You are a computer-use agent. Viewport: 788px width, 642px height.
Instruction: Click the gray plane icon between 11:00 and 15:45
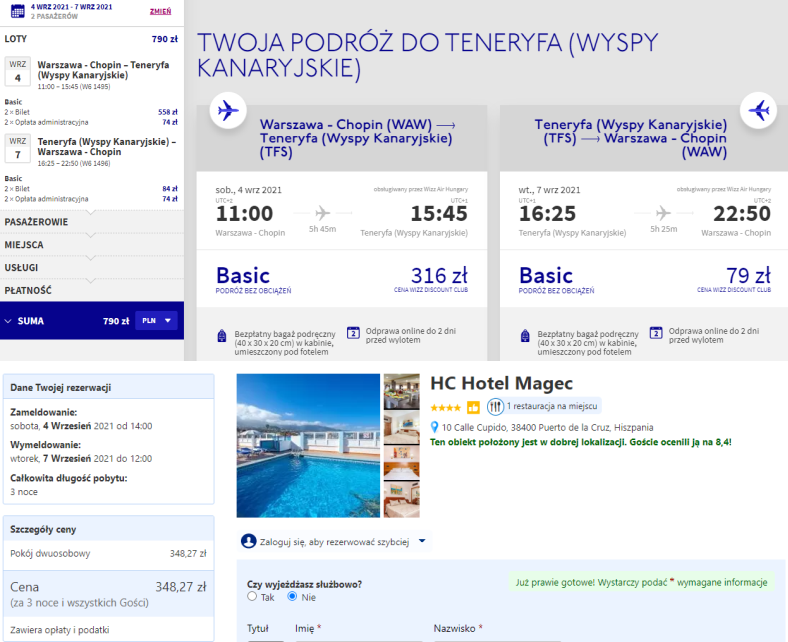323,213
